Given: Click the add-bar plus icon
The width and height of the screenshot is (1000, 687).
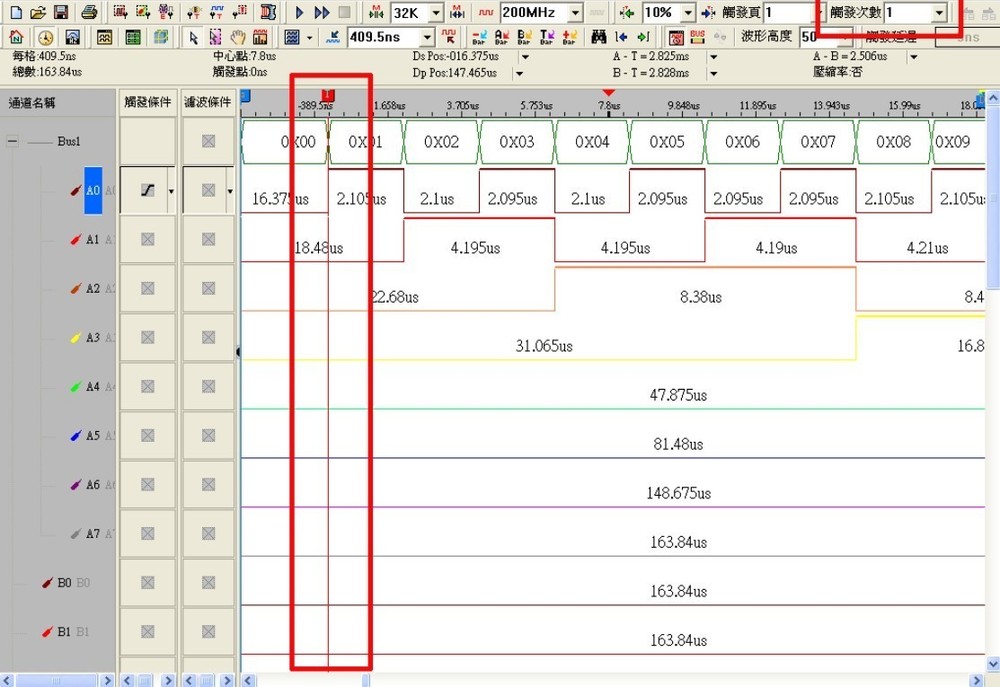Looking at the screenshot, I should click(570, 37).
